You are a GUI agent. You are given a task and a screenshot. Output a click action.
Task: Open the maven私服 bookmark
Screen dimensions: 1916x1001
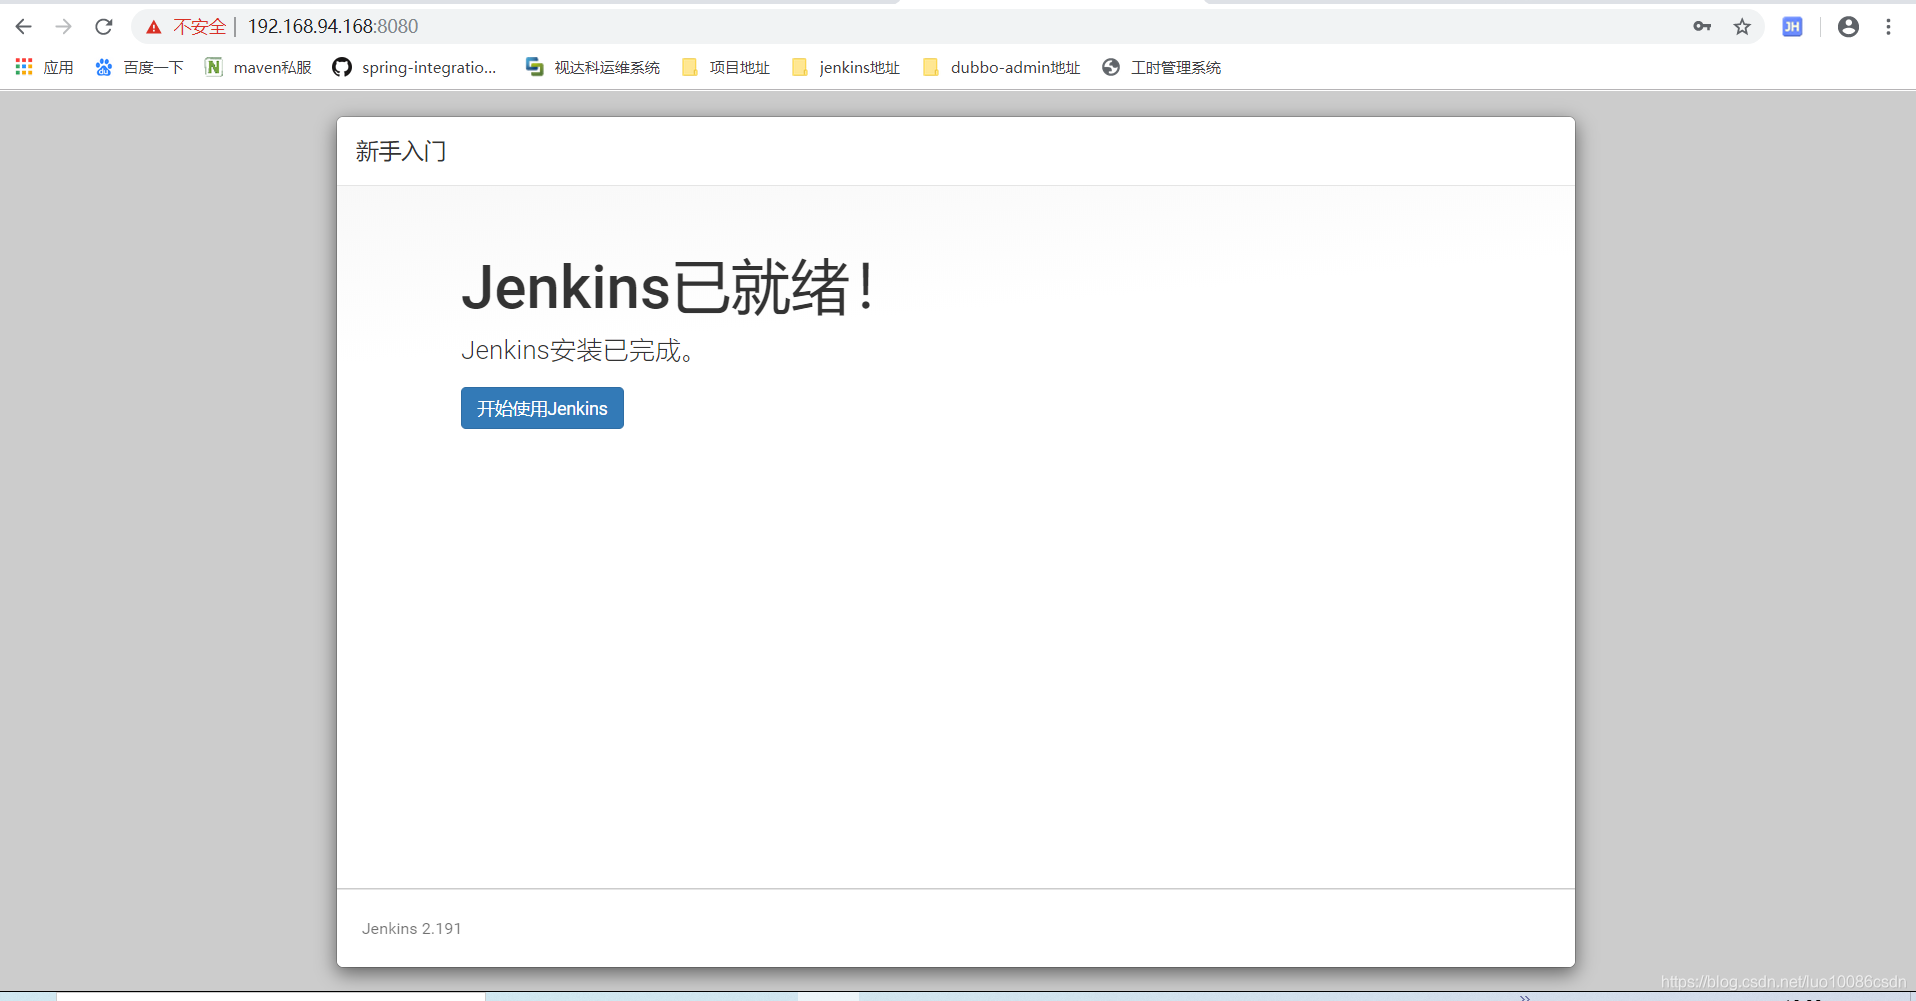pyautogui.click(x=258, y=67)
